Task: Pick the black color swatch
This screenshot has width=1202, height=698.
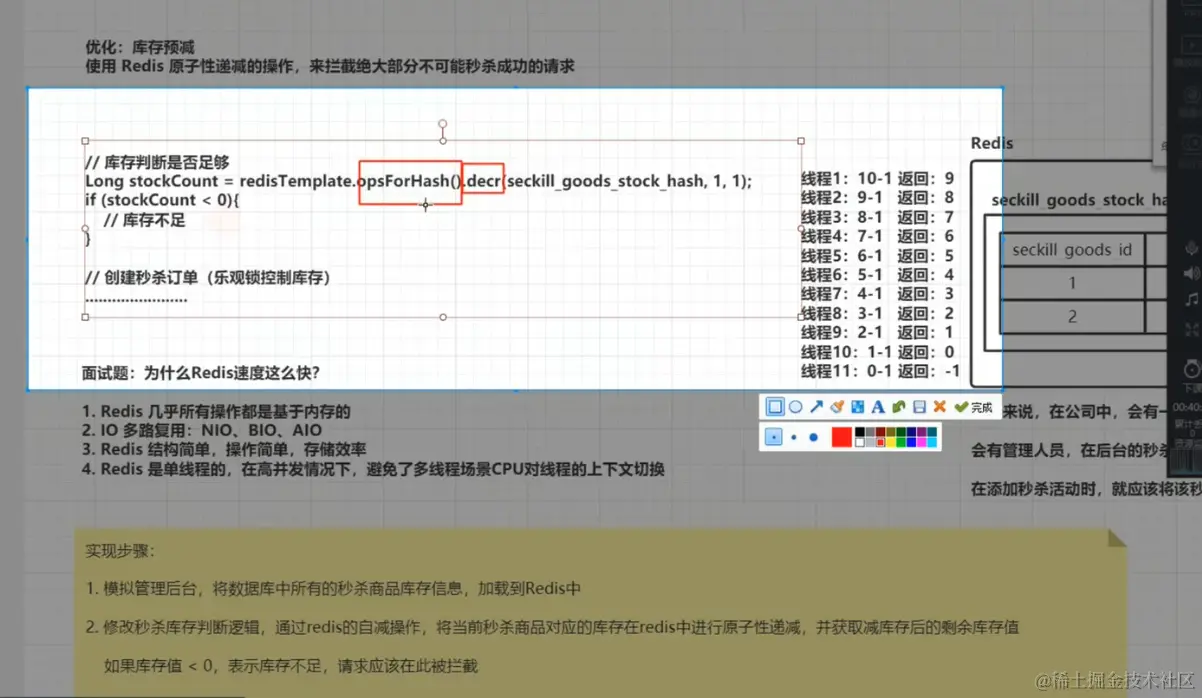Action: pyautogui.click(x=860, y=432)
